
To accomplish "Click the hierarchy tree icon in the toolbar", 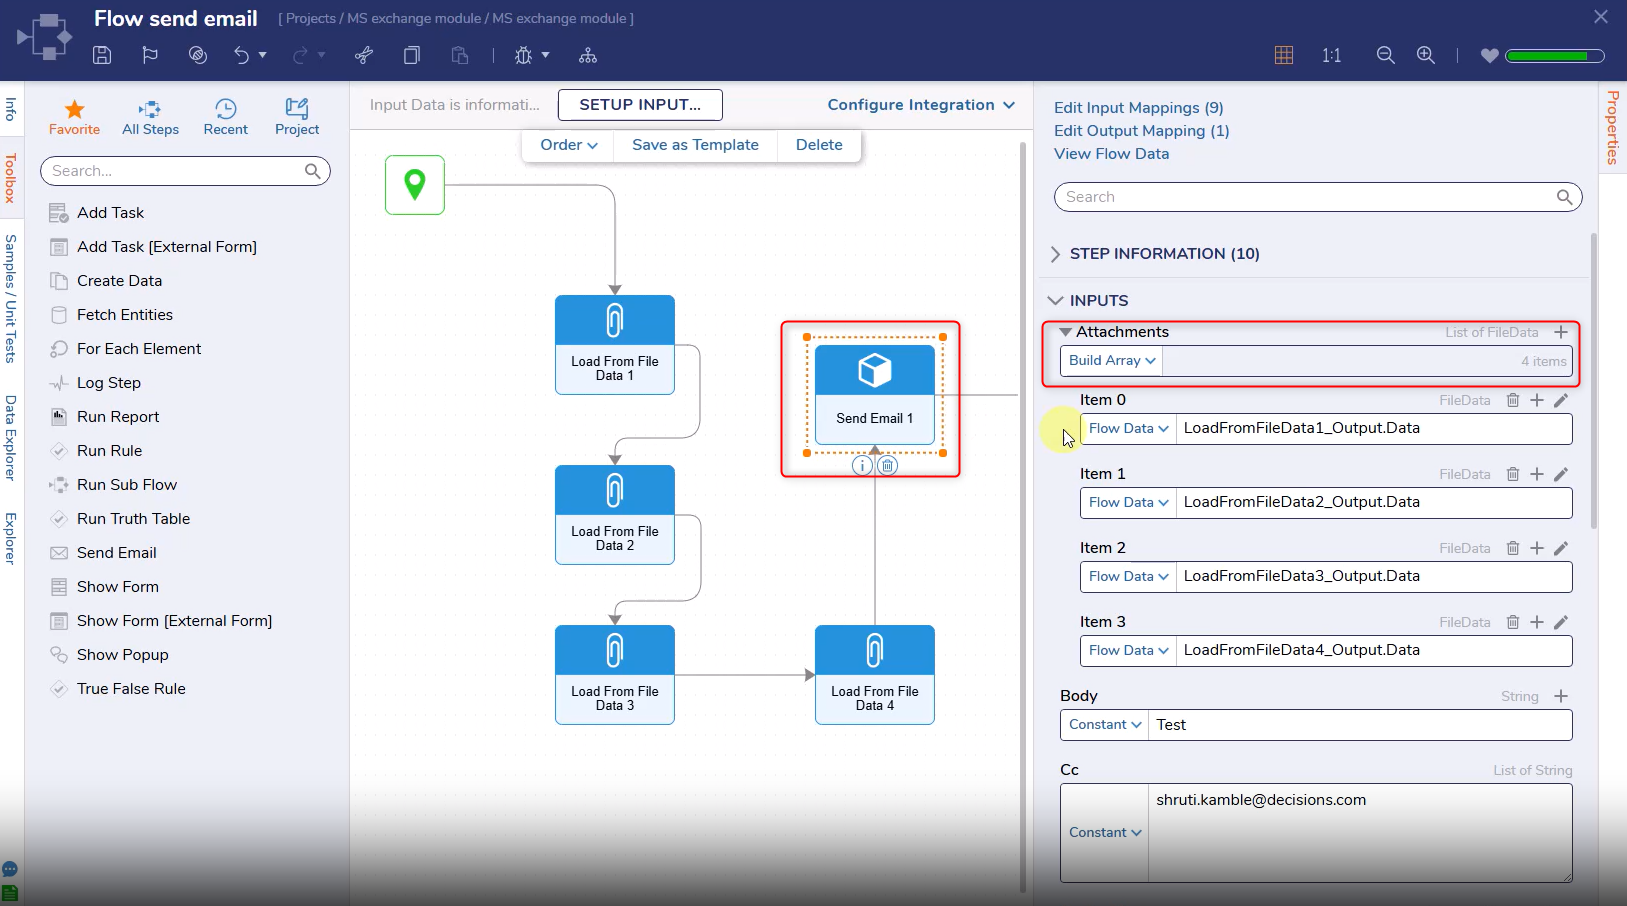I will [x=588, y=55].
